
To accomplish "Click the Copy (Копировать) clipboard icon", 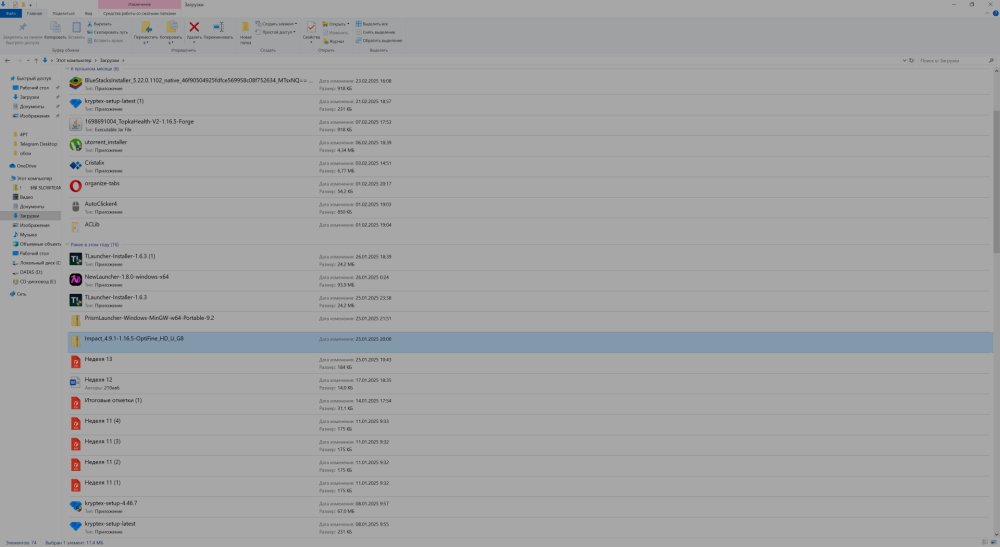I will (55, 27).
